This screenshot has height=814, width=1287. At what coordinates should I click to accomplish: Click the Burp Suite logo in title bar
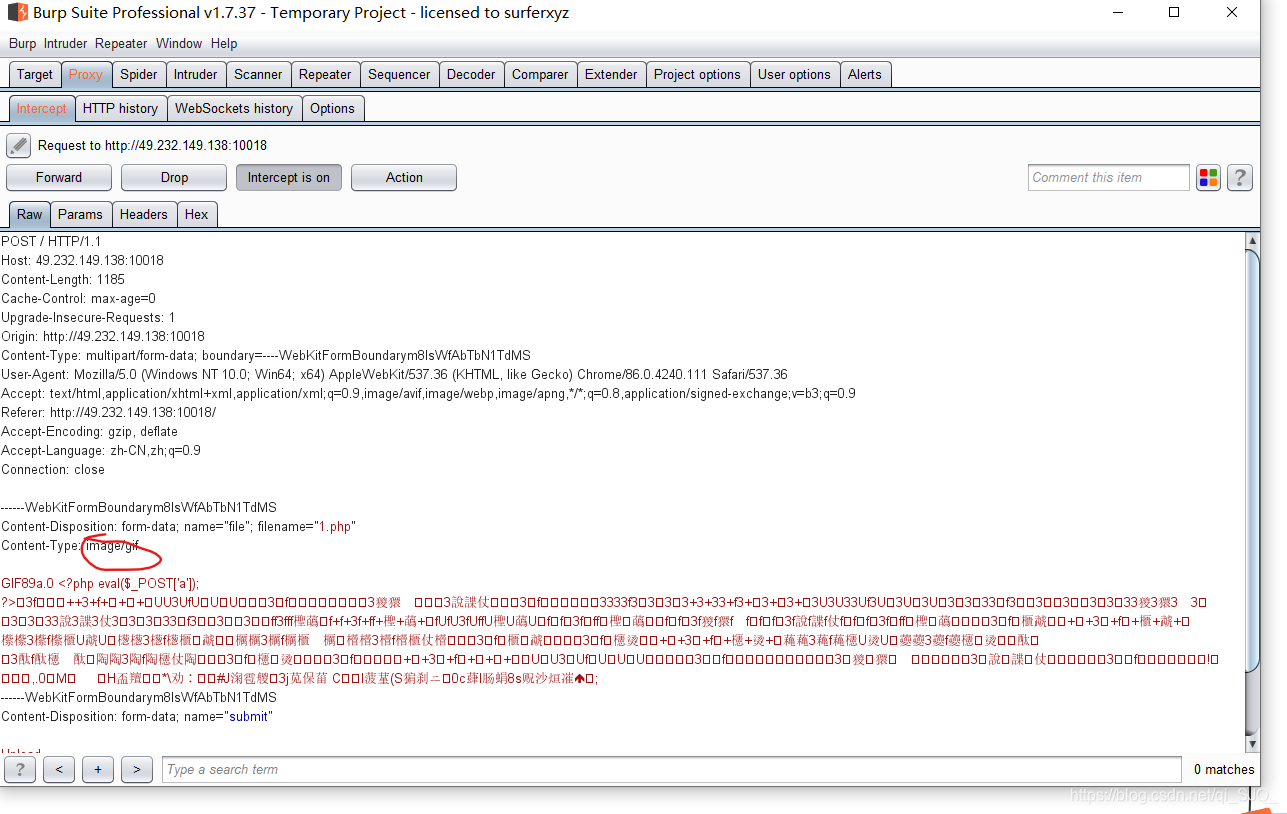17,13
